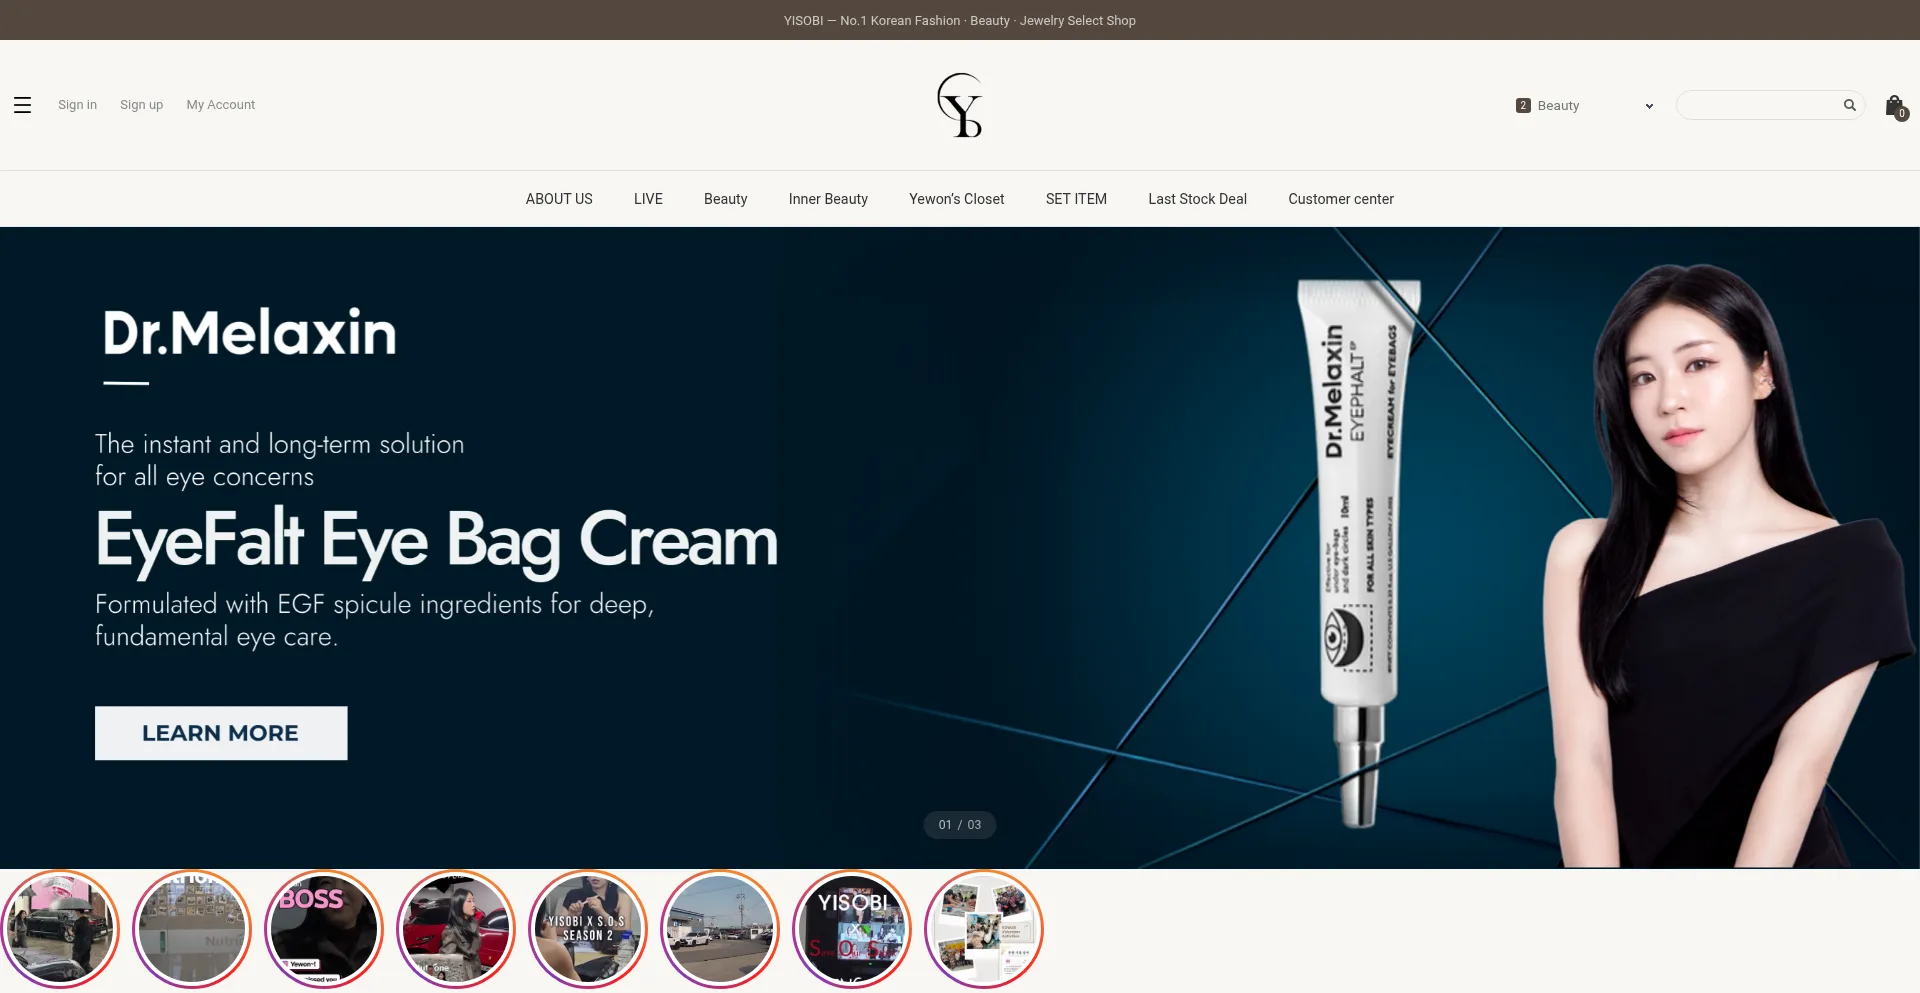Screen dimensions: 1920x993
Task: Open the YISOBI X S.O.S SEASON 2 story
Action: pos(588,929)
